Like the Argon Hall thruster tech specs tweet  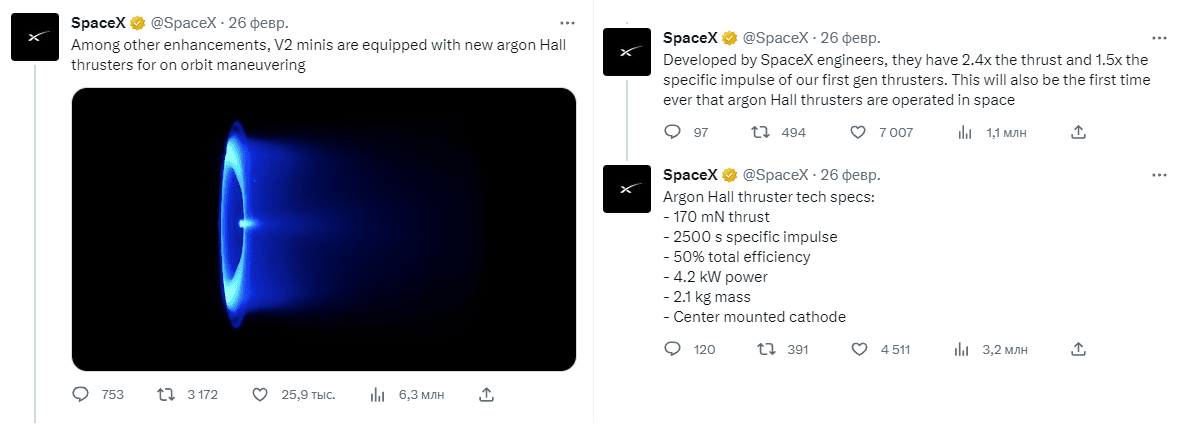[857, 349]
